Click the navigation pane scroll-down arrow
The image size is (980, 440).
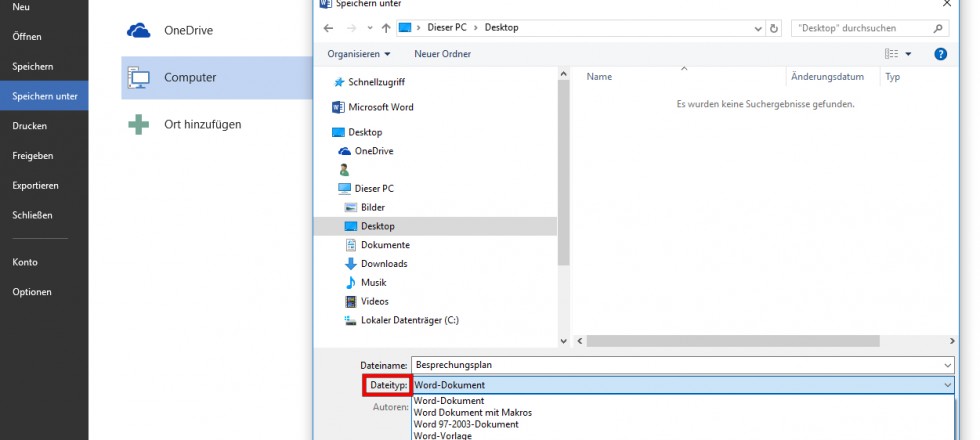pyautogui.click(x=563, y=341)
